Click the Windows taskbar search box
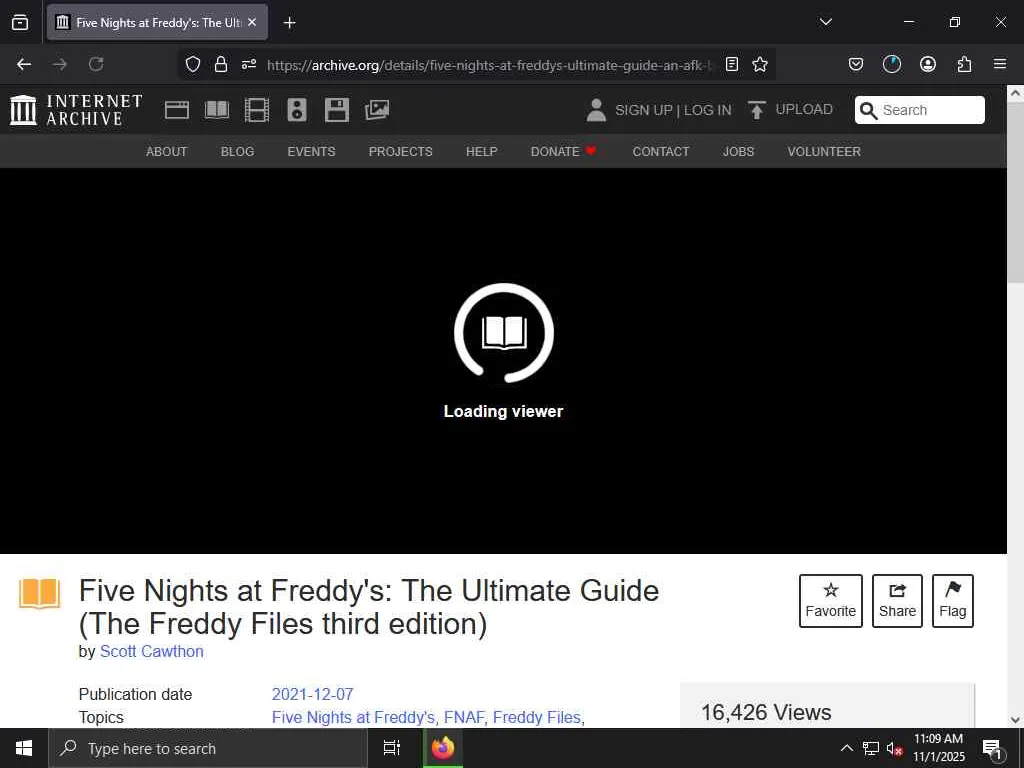Viewport: 1024px width, 768px height. (x=208, y=748)
